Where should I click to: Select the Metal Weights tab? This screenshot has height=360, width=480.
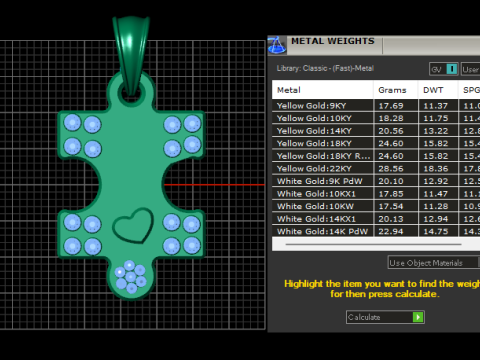click(333, 41)
